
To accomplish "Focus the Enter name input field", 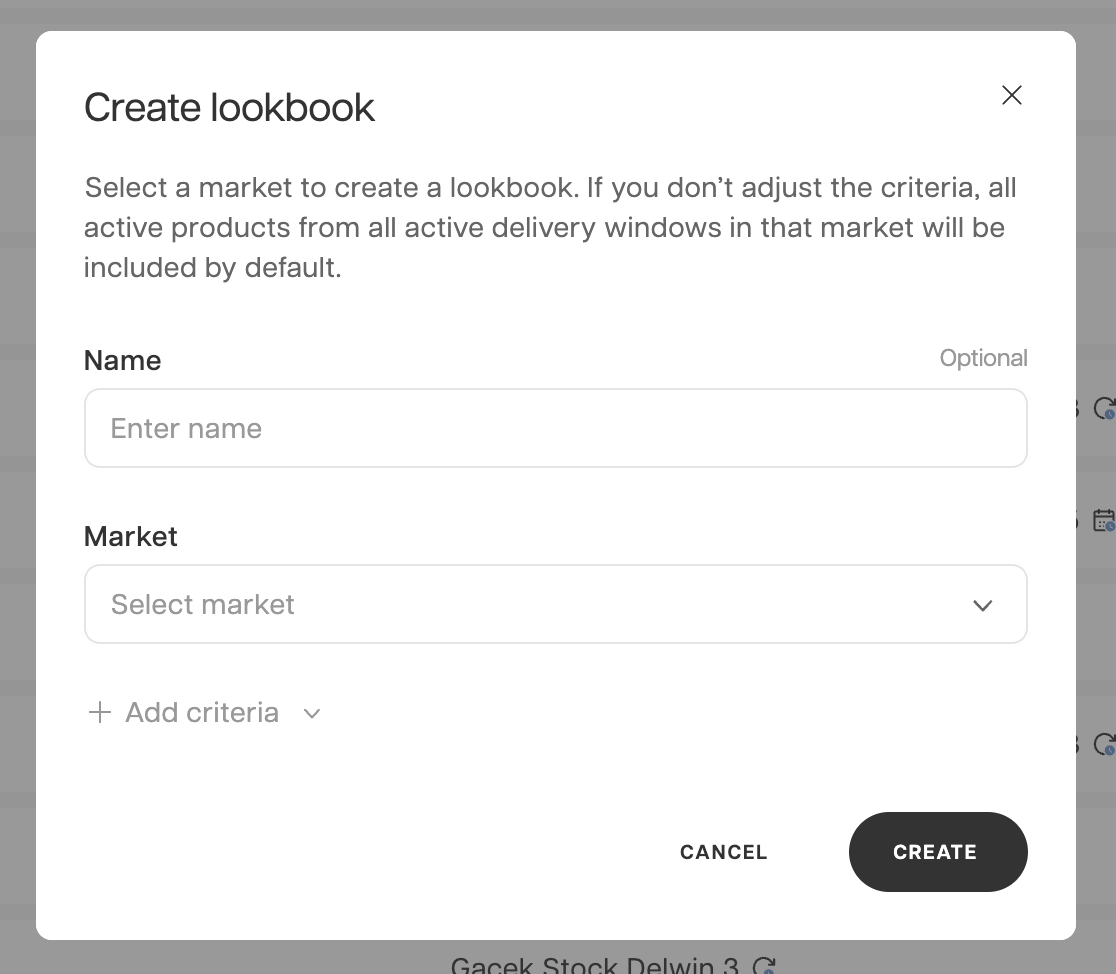I will coord(555,428).
